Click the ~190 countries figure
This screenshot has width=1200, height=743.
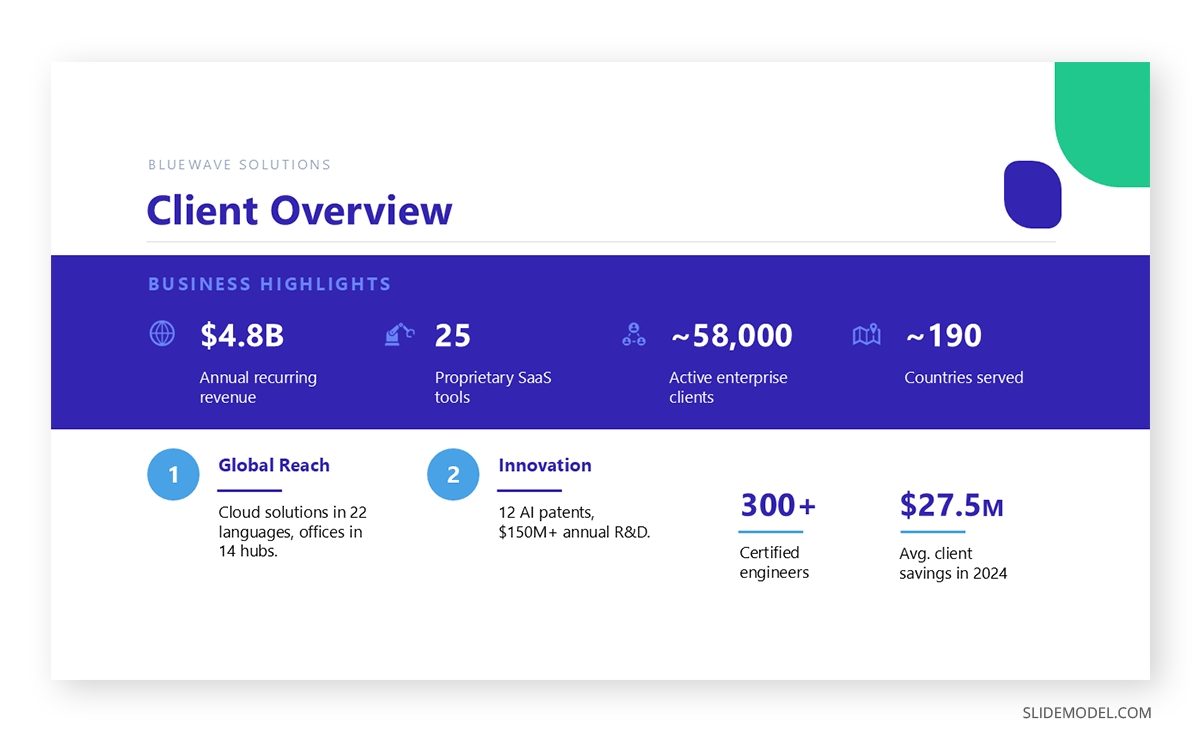pyautogui.click(x=944, y=335)
